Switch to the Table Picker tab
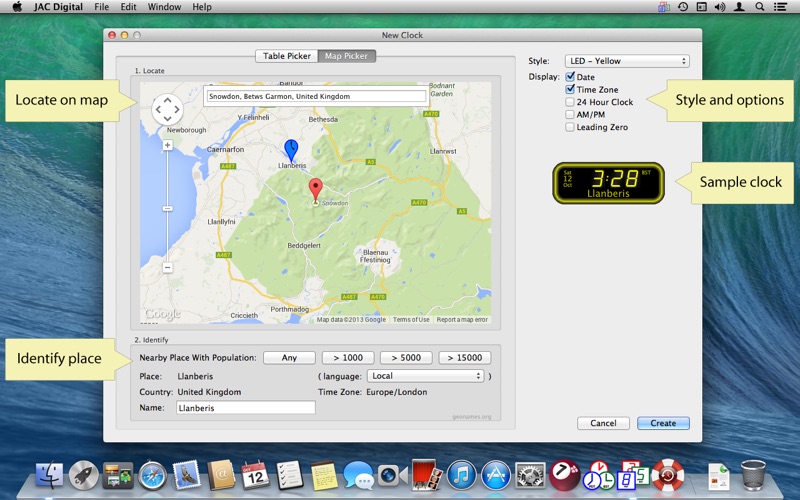The image size is (800, 500). pyautogui.click(x=287, y=56)
